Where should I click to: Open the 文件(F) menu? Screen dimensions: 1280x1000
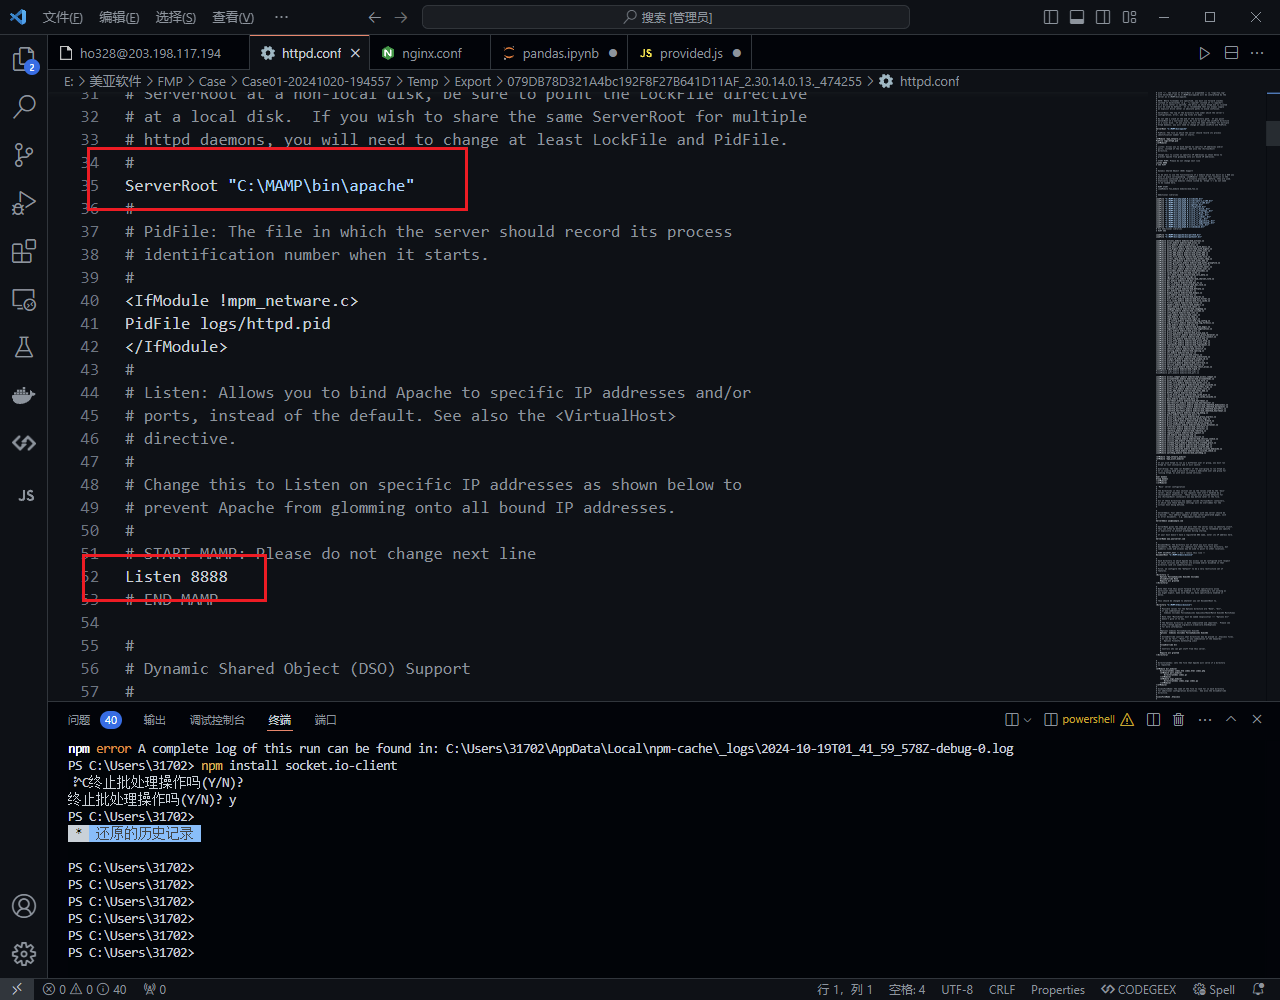(x=63, y=17)
